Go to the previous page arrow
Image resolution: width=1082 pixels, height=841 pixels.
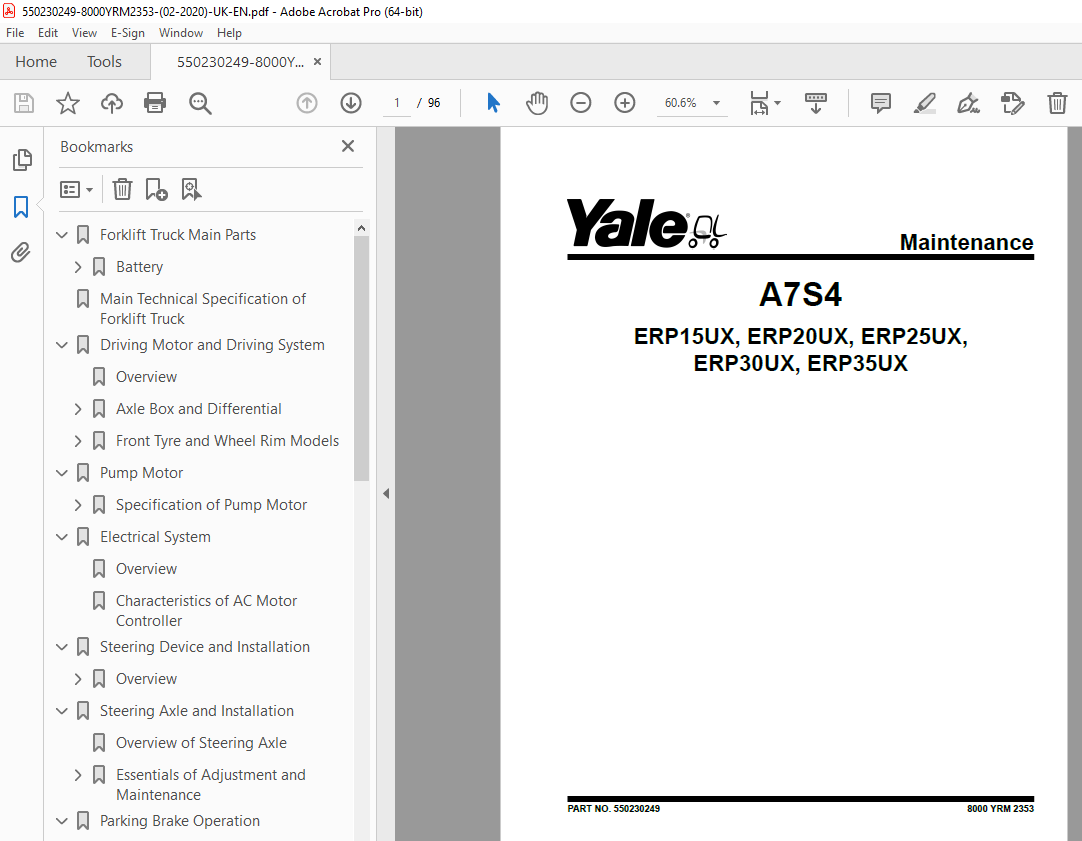pos(307,103)
